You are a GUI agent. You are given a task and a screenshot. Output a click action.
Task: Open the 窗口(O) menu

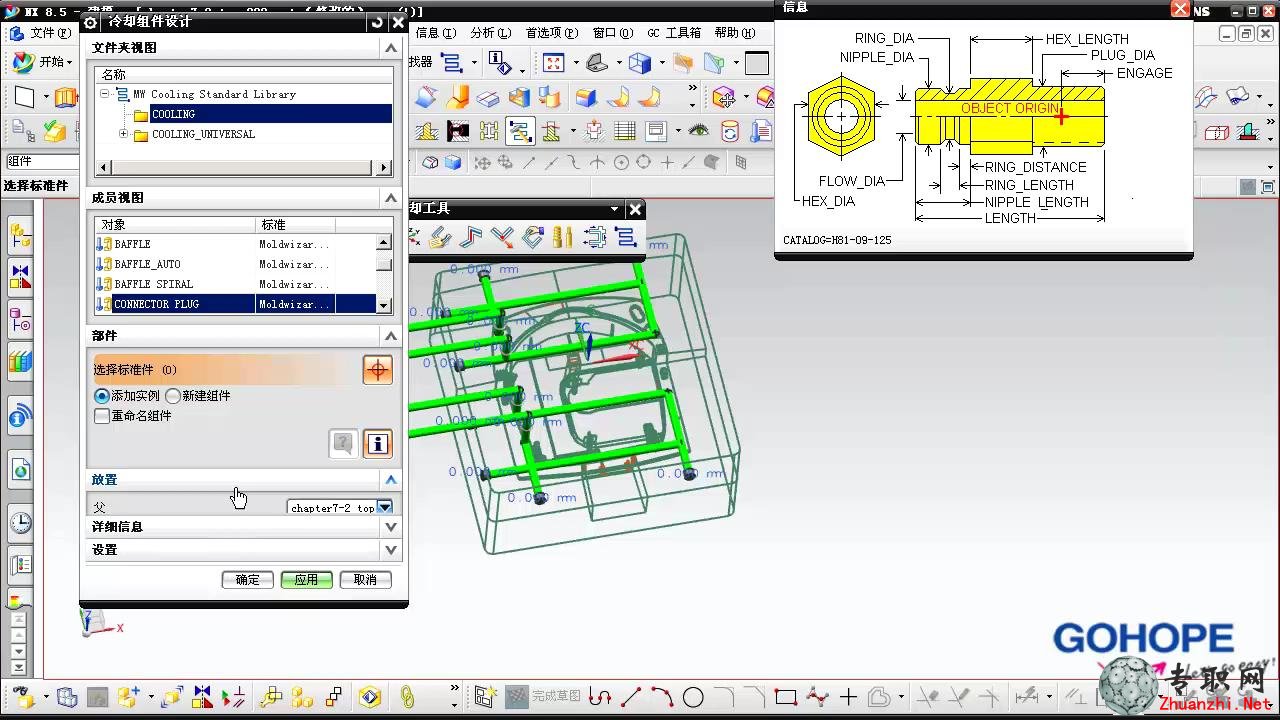click(x=613, y=33)
